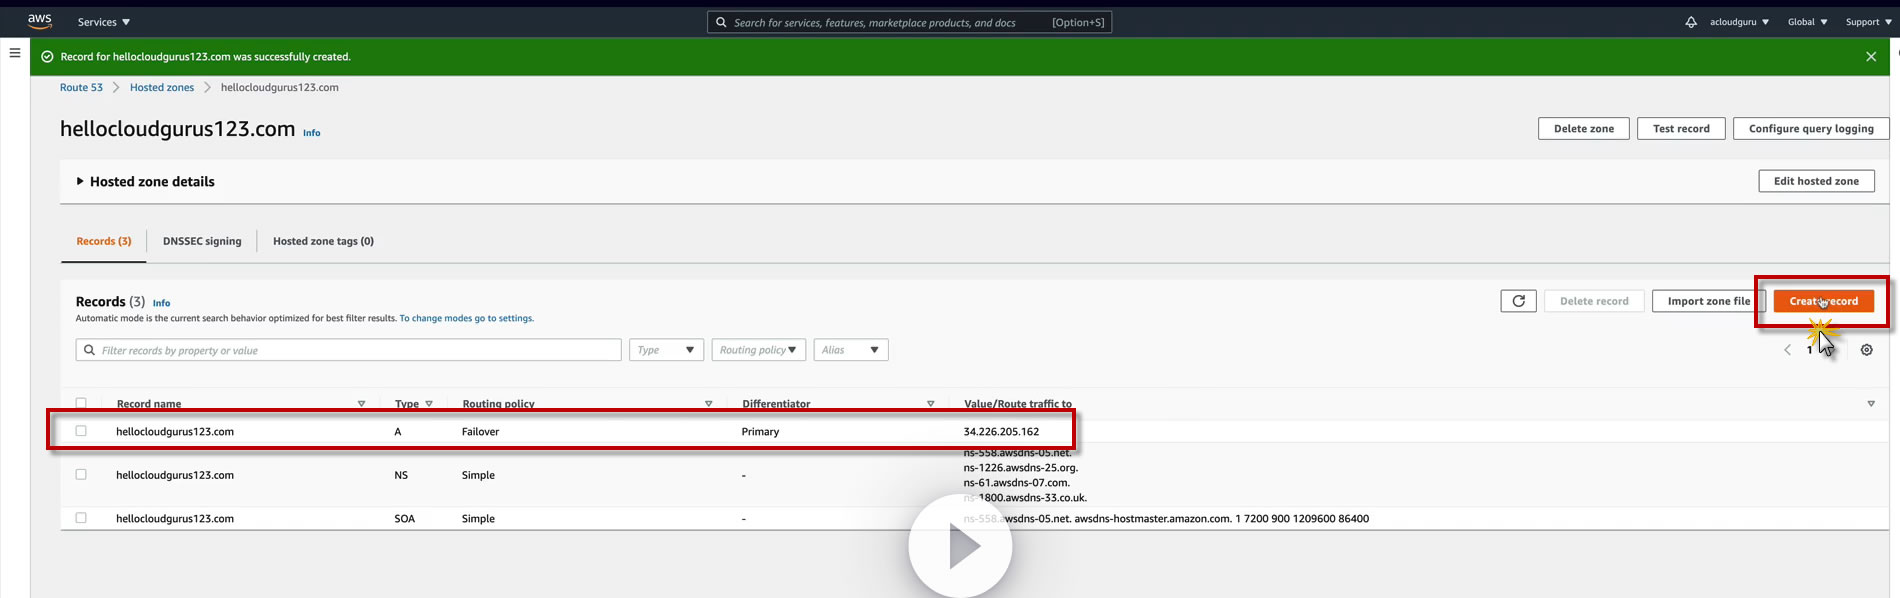Viewport: 1900px width, 598px height.
Task: Click ns-1226.awsdns-25.org. value
Action: (1021, 468)
